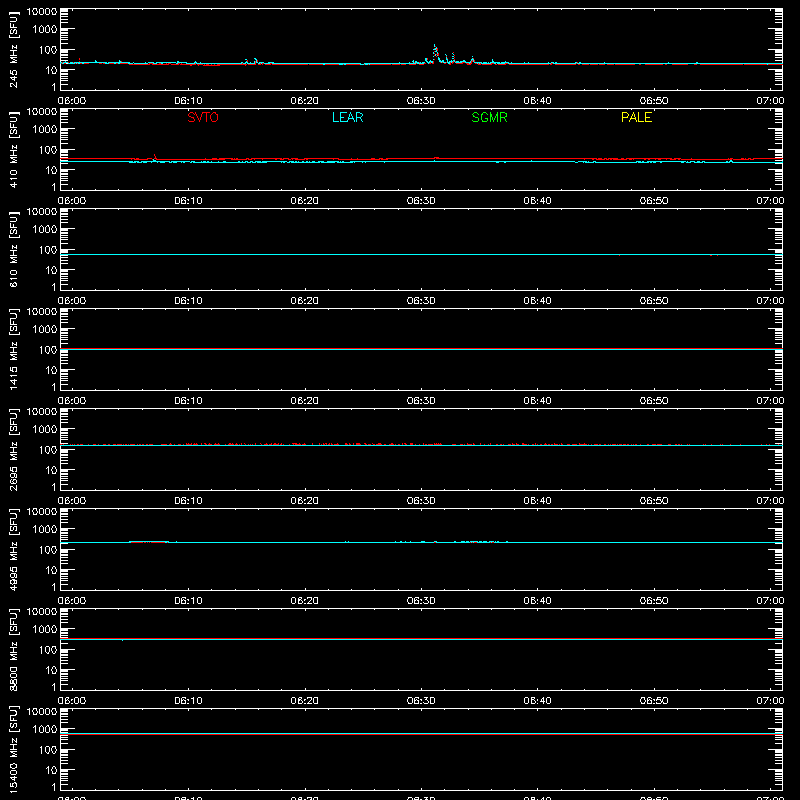Screen dimensions: 800x800
Task: Click 07:00 time label under the 8800 MHz plot
Action: 770,701
